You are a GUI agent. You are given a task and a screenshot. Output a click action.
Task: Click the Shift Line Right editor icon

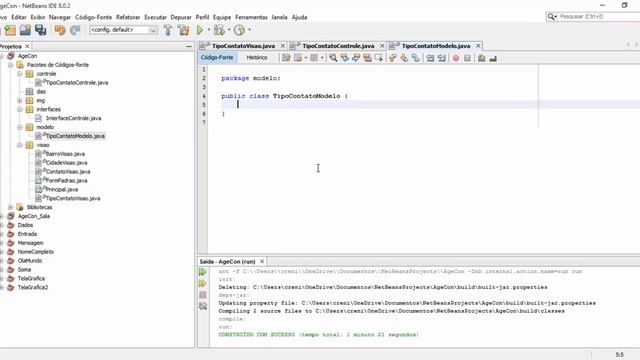tap(442, 58)
